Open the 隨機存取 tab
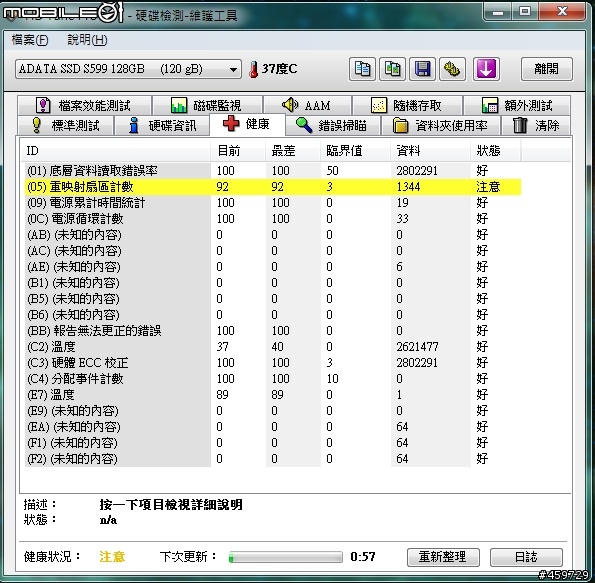 [407, 105]
